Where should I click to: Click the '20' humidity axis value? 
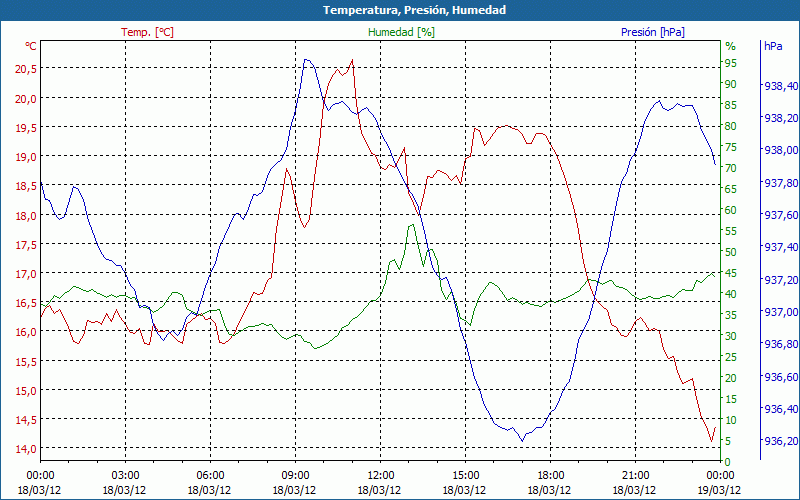731,378
